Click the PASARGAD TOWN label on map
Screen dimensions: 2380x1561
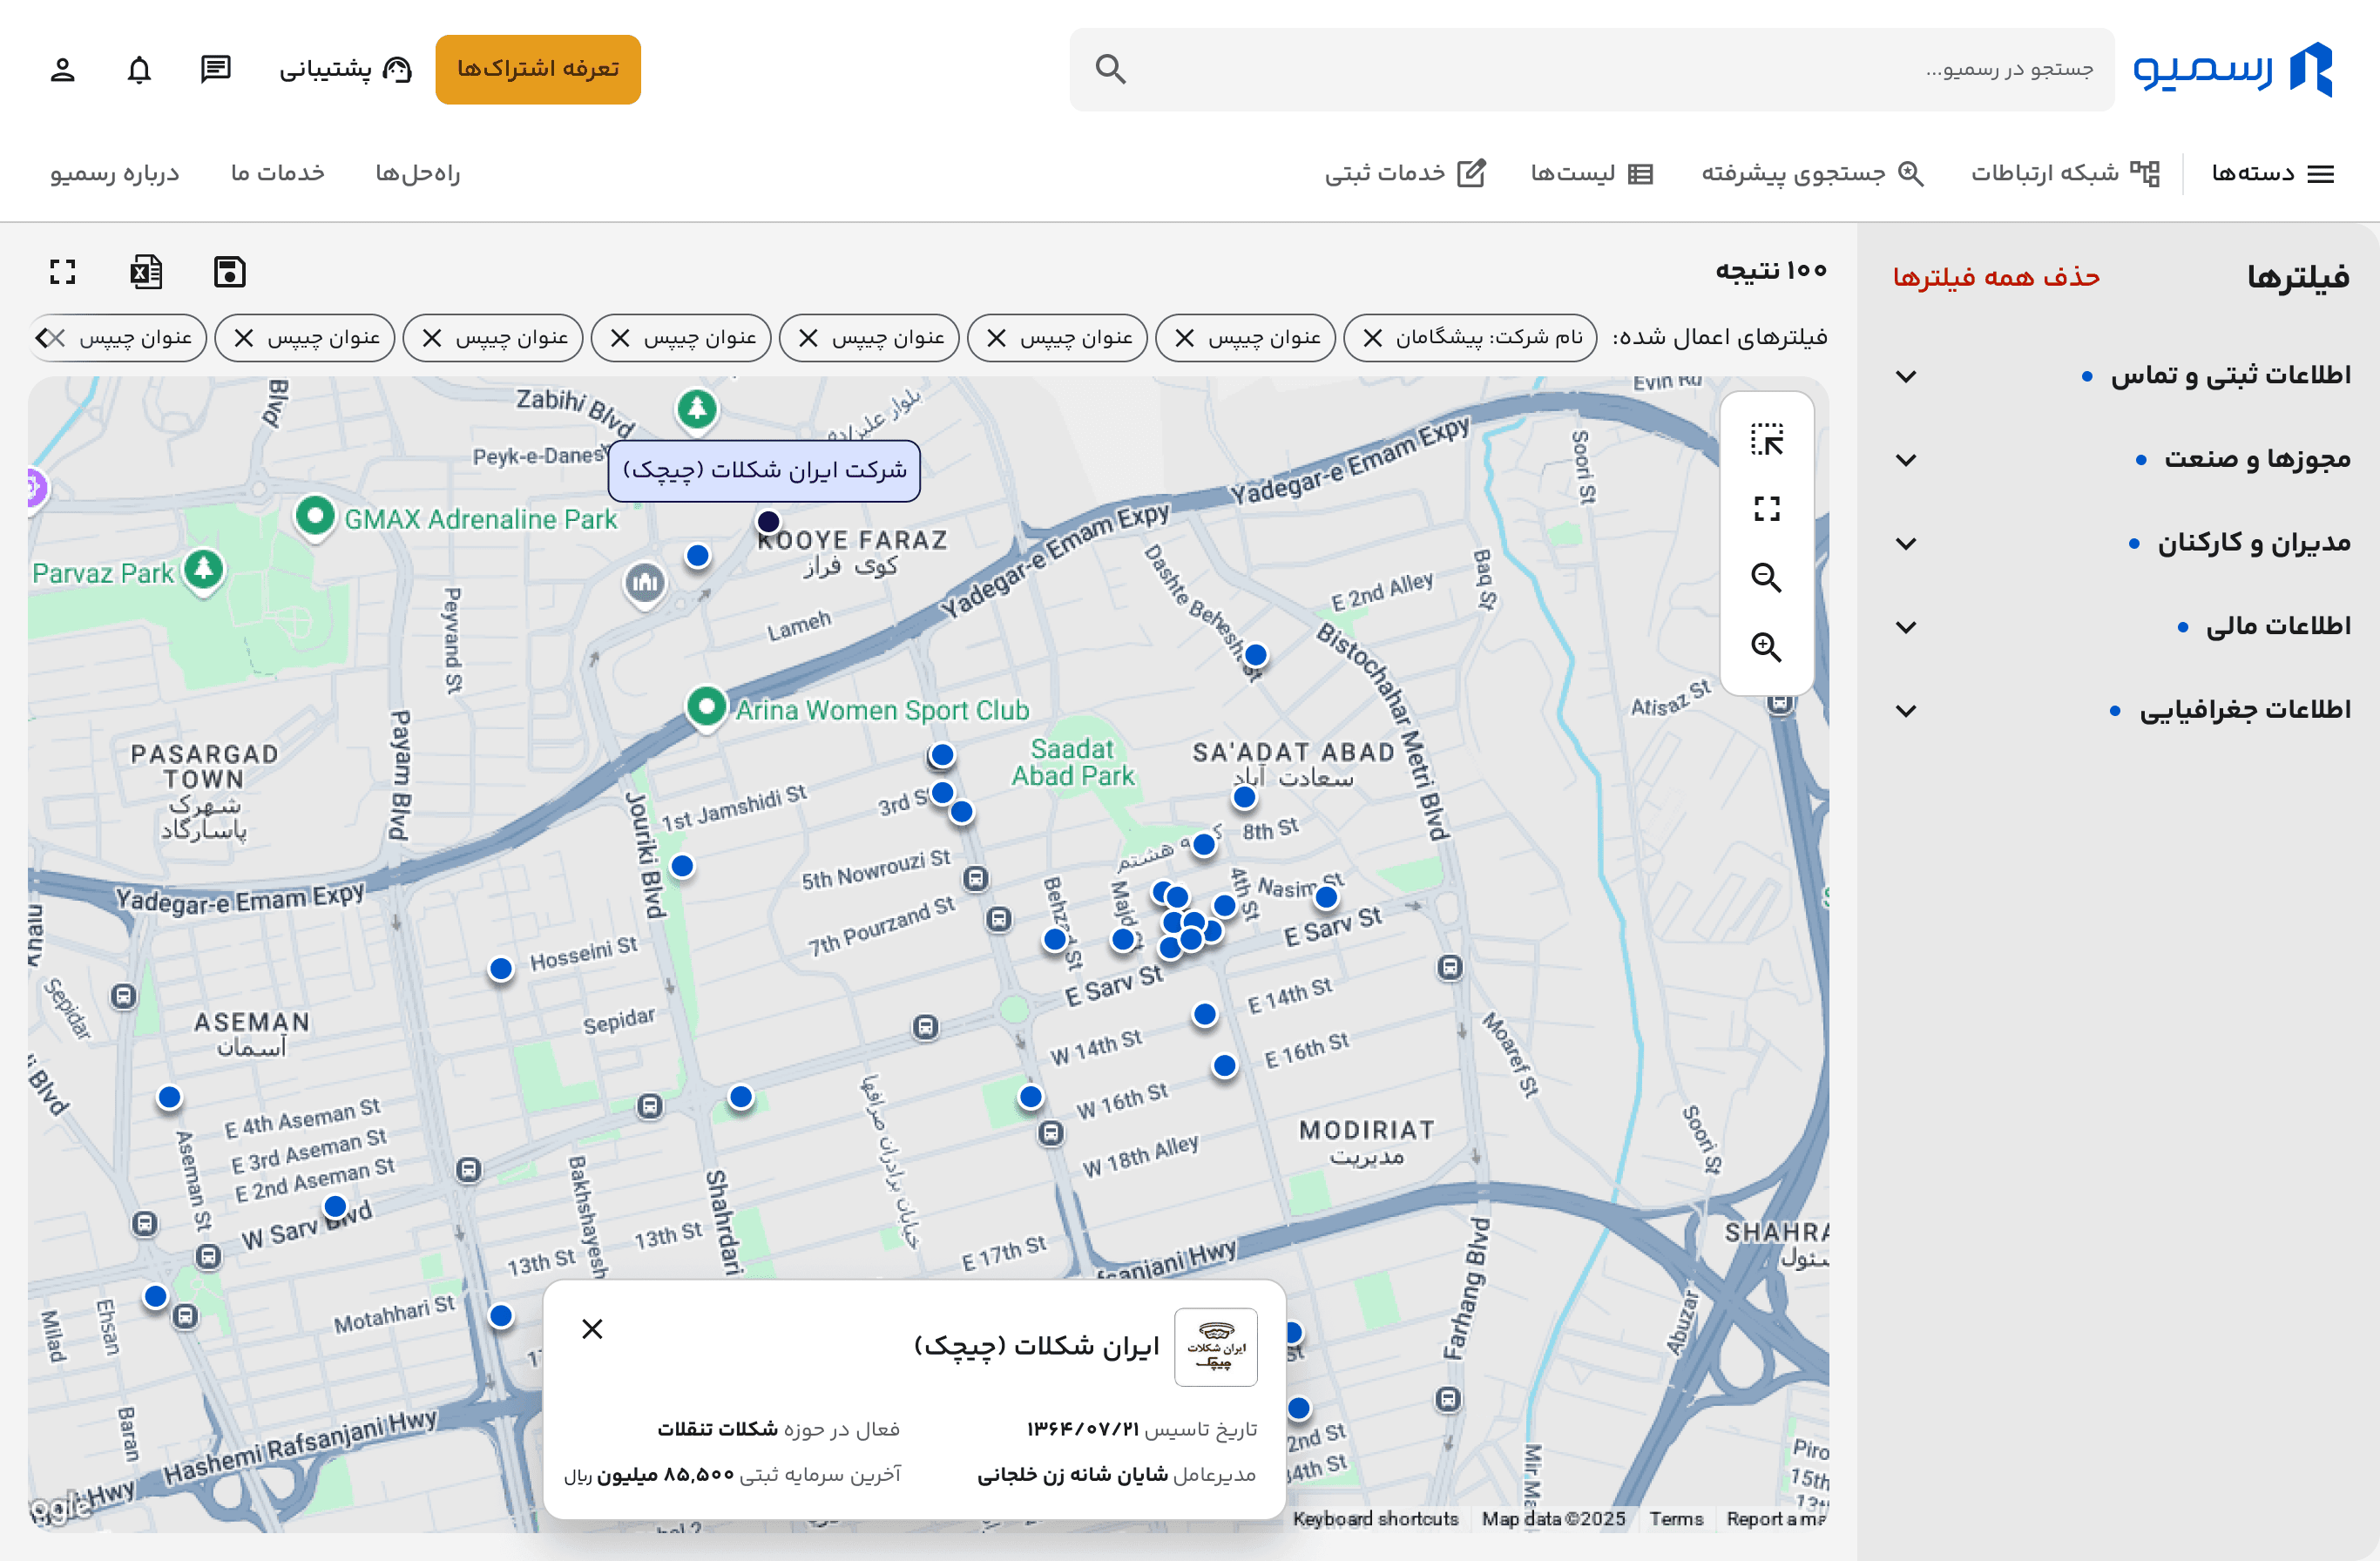tap(204, 766)
